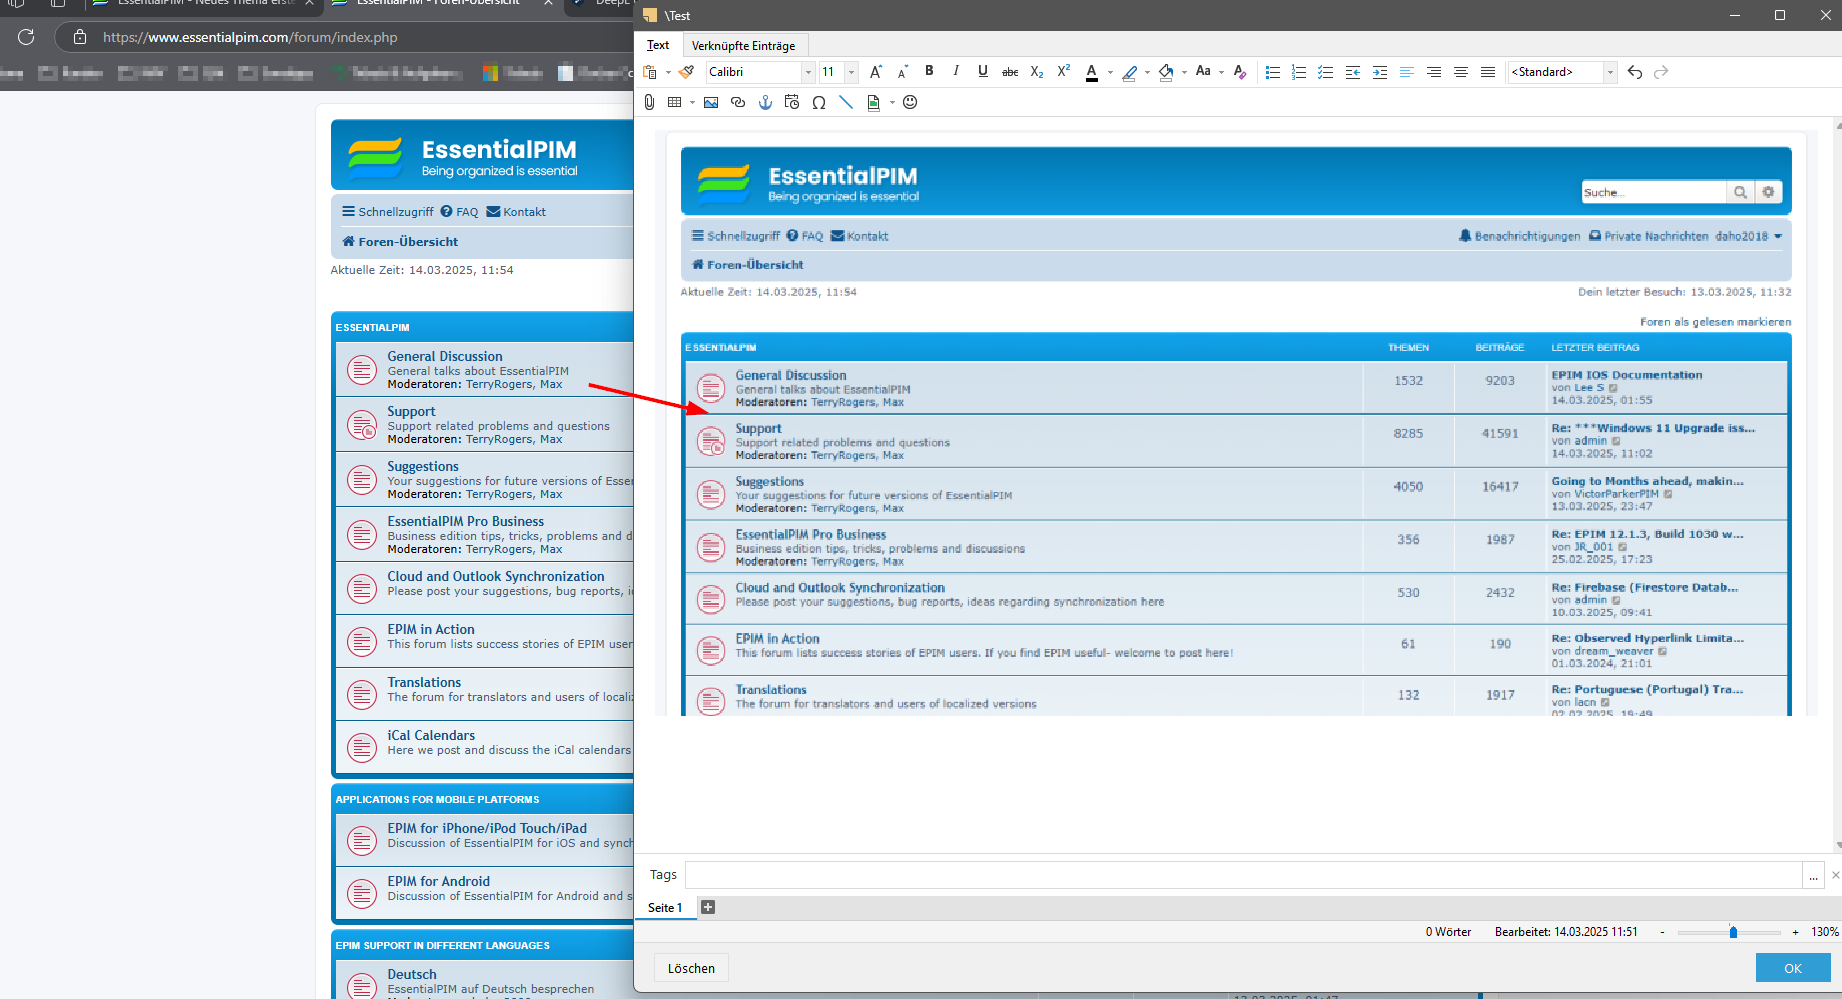Open Schnellzugriff menu in the browser forum
Image resolution: width=1842 pixels, height=999 pixels.
tap(388, 212)
